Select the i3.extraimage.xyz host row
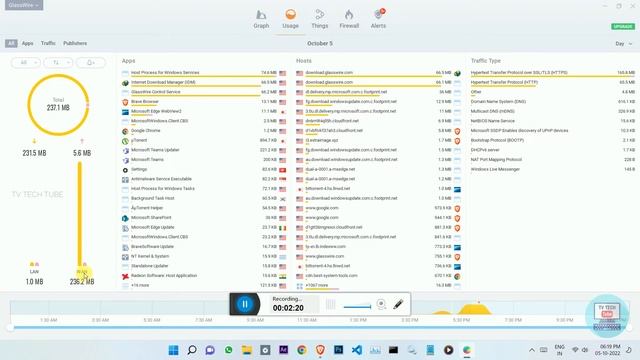Viewport: 640px width, 360px height. click(379, 140)
